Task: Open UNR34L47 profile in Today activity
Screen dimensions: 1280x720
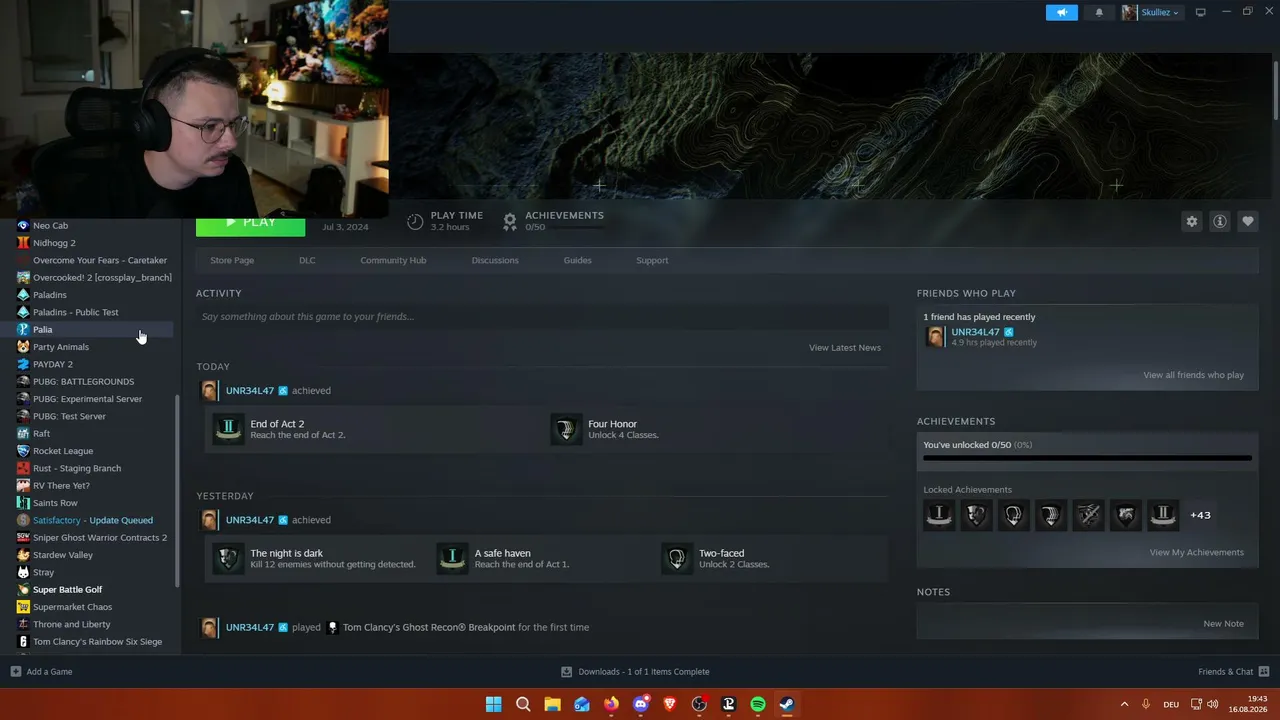Action: tap(250, 391)
